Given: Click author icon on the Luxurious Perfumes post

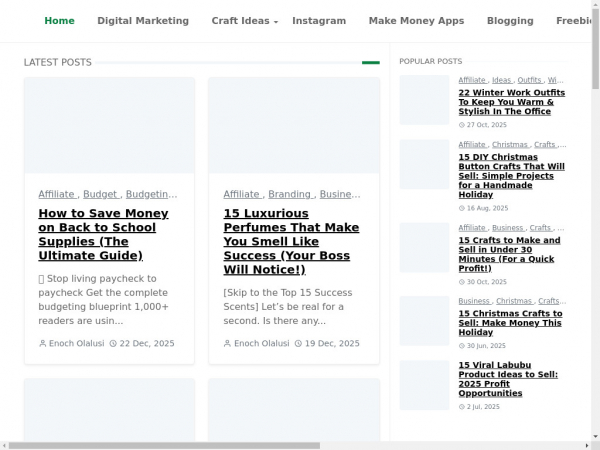Looking at the screenshot, I should (x=228, y=343).
